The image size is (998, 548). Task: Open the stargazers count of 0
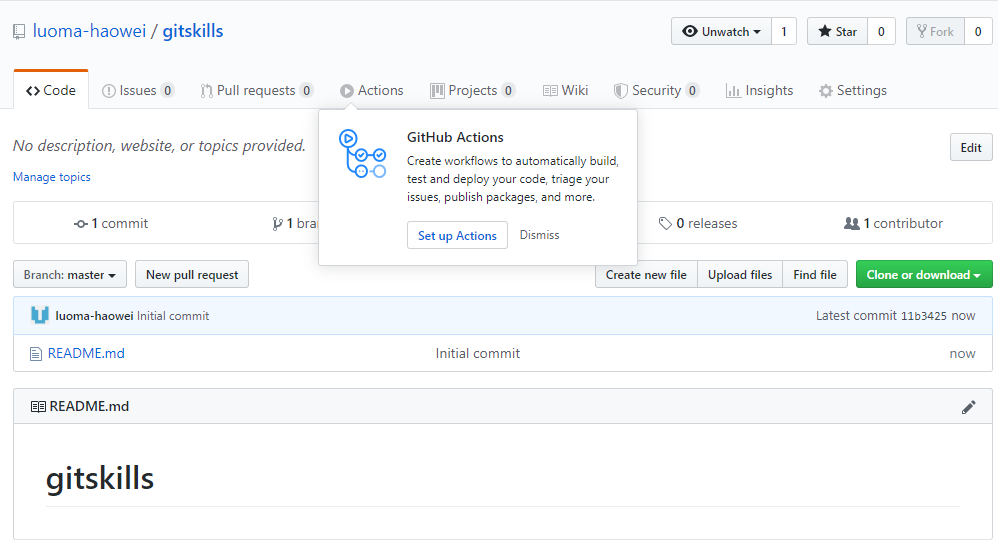pos(881,31)
